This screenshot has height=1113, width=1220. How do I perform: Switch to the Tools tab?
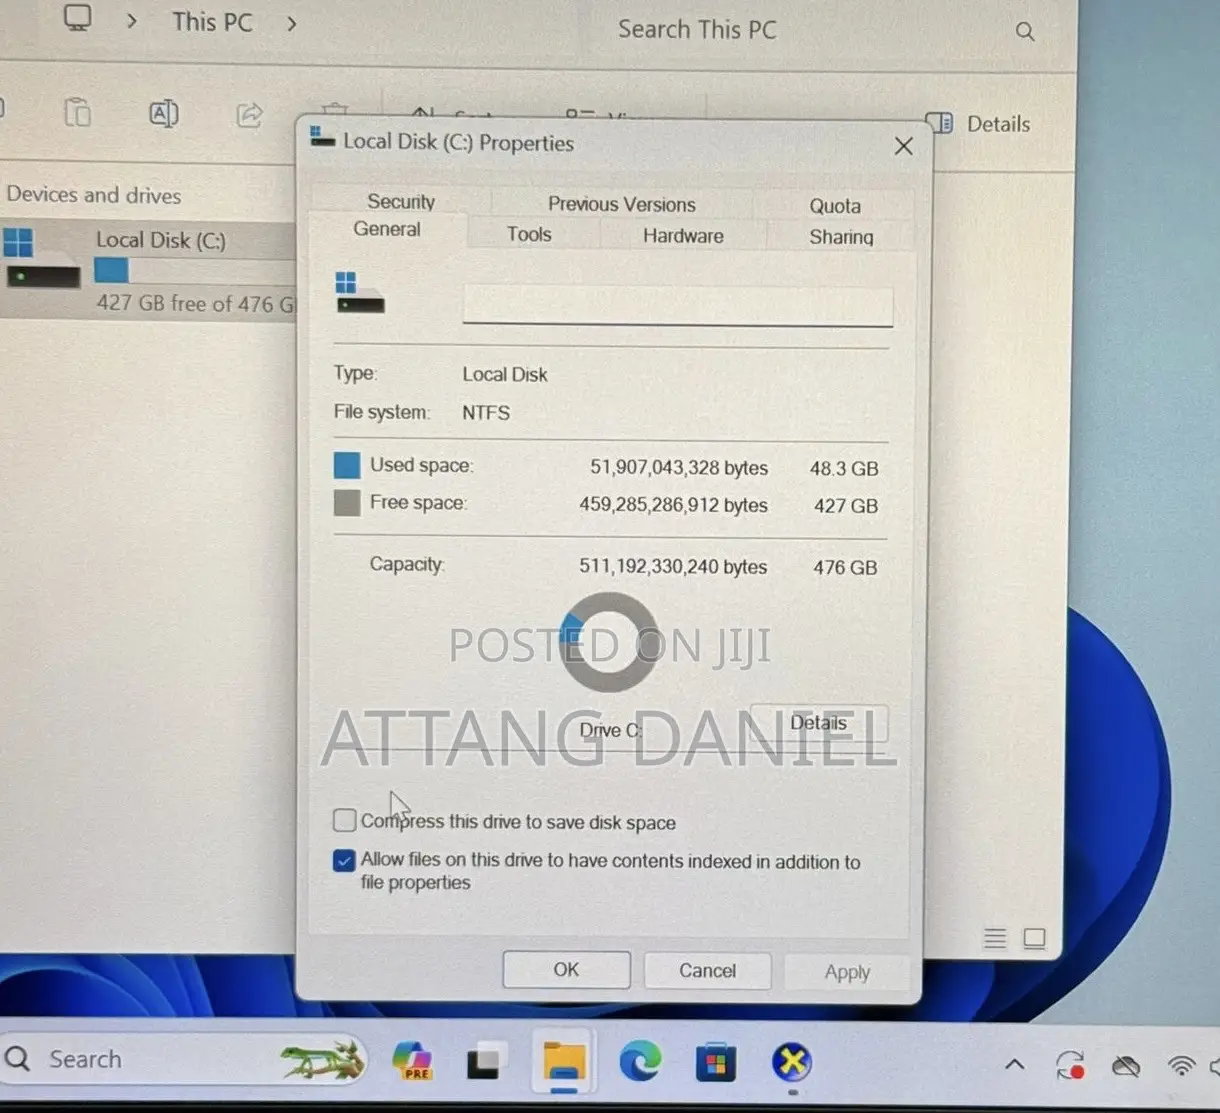529,234
